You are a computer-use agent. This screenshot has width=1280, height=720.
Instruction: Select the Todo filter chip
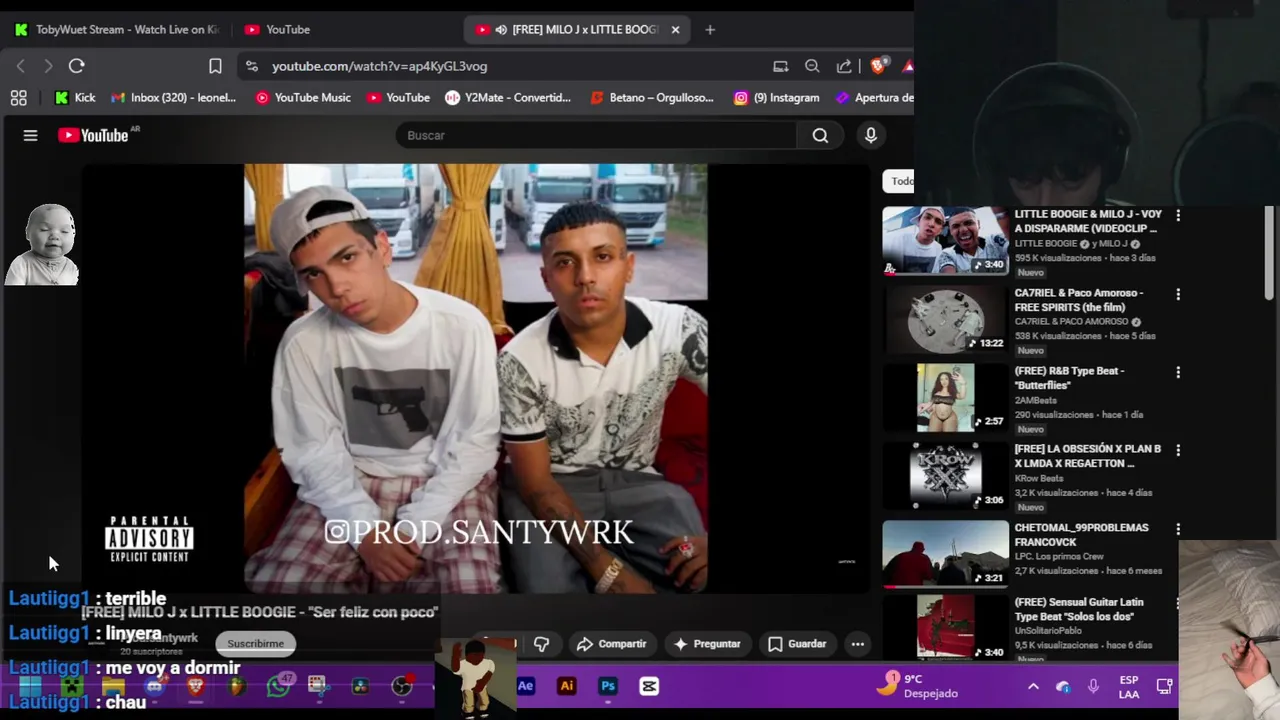(x=901, y=181)
